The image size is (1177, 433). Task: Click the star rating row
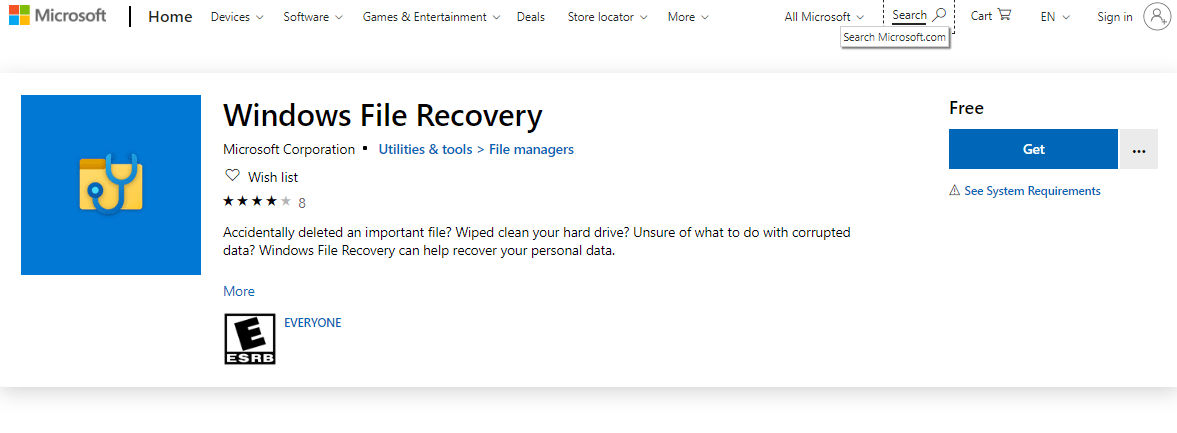(x=258, y=201)
